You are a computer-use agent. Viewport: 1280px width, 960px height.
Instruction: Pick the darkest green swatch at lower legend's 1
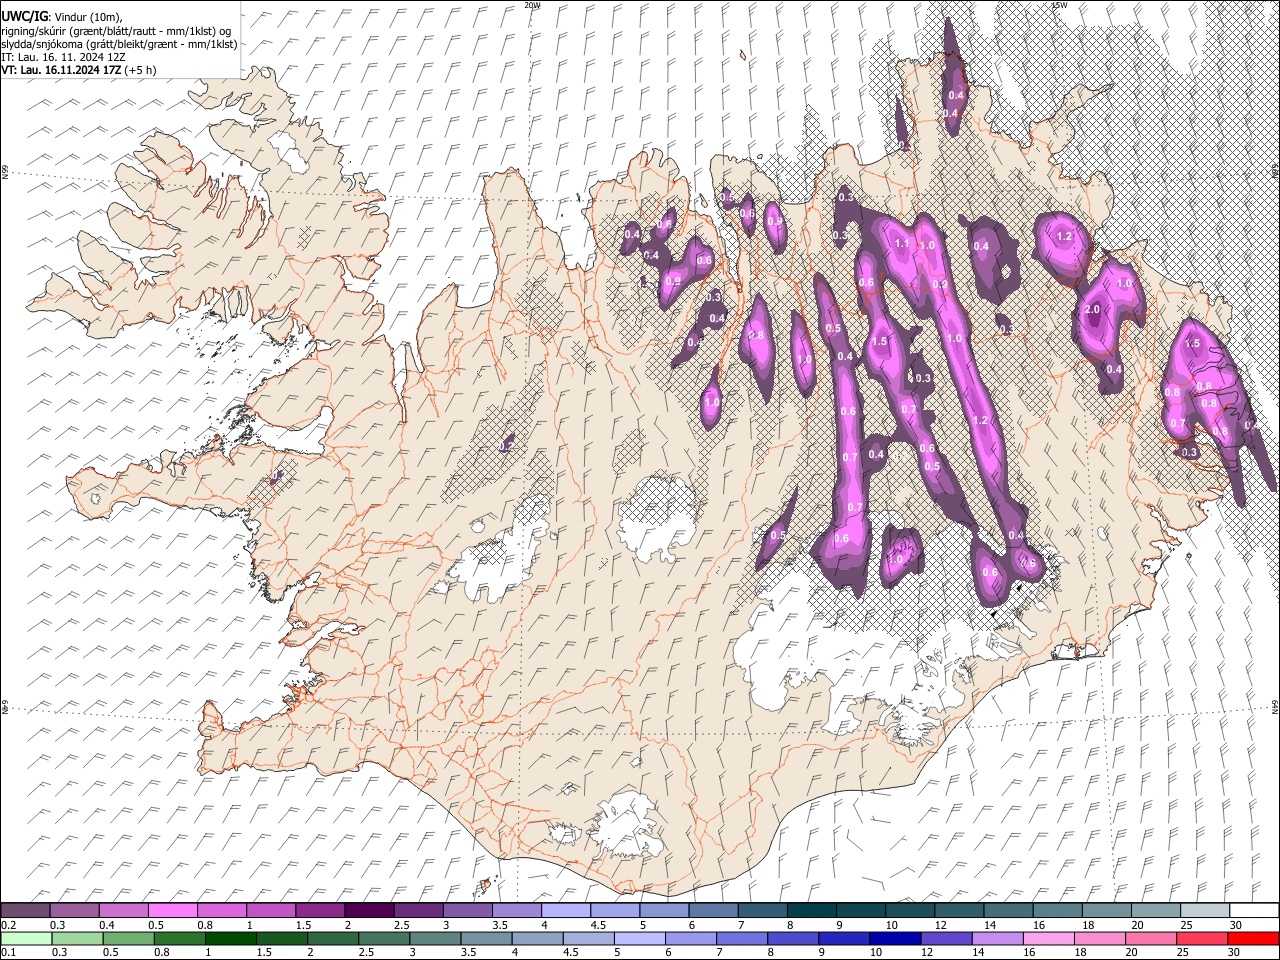pos(230,938)
